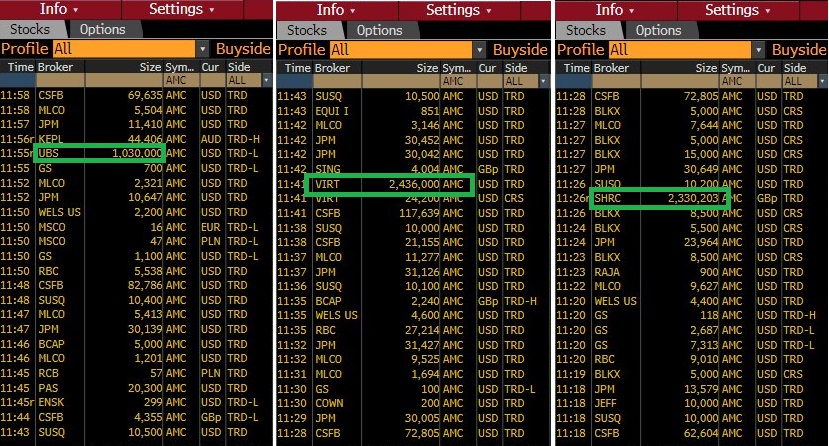Select the KEPL 44,406 AUD row

click(x=136, y=139)
